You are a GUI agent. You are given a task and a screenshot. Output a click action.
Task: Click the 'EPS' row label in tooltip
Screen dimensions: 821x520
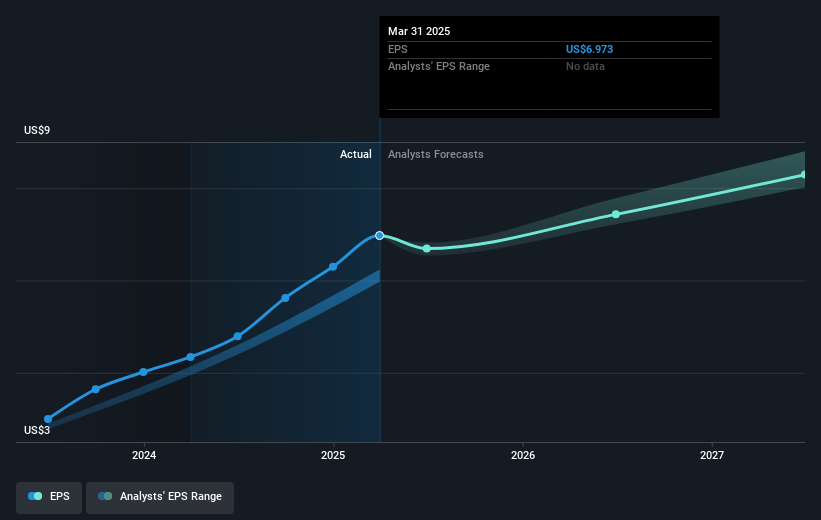397,49
